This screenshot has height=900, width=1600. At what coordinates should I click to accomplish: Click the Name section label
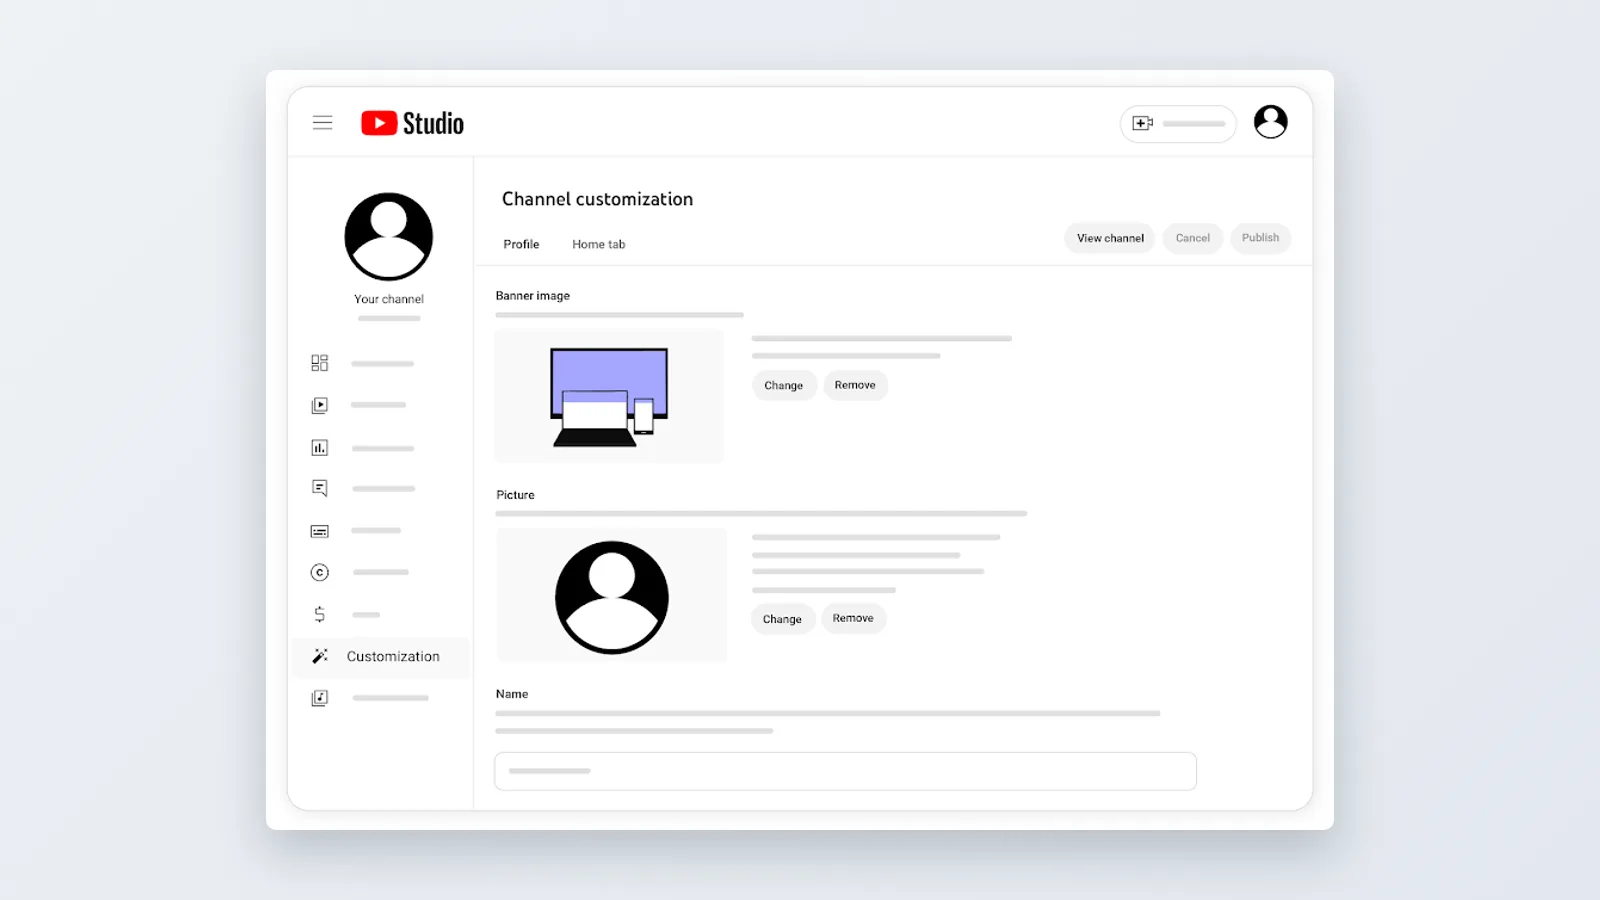tap(512, 694)
